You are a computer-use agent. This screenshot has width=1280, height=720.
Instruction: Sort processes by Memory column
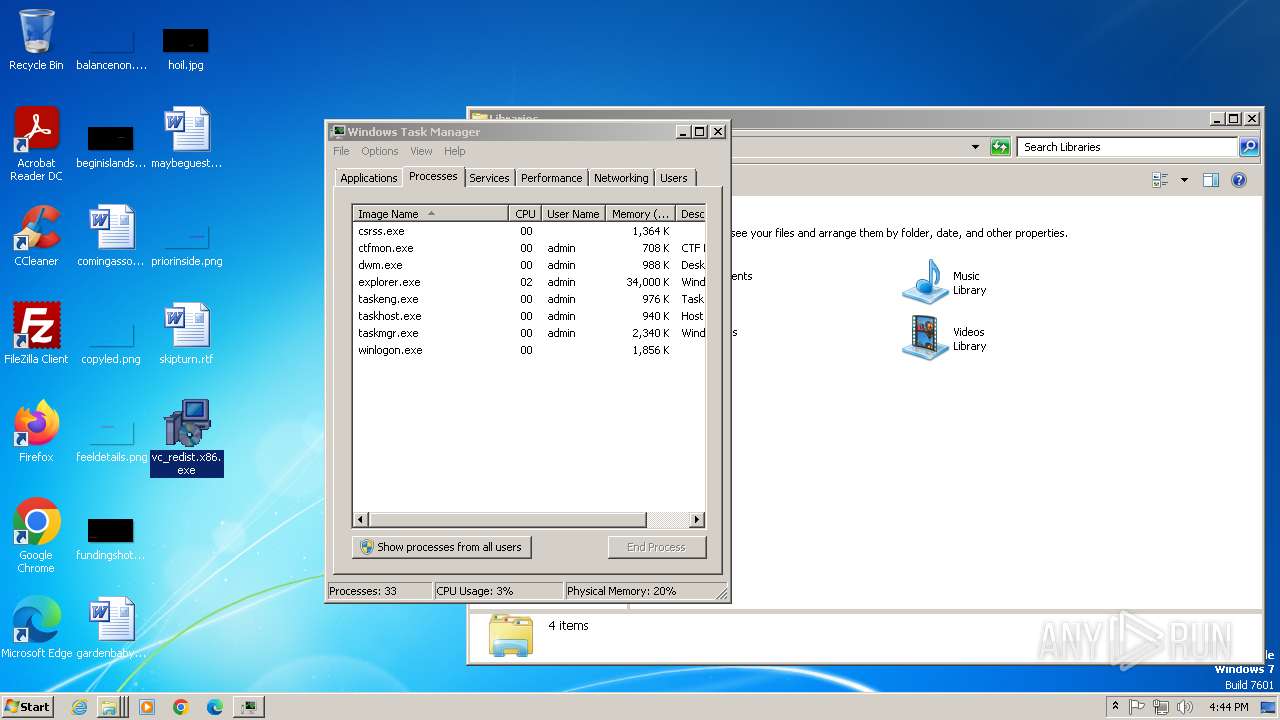click(x=640, y=213)
